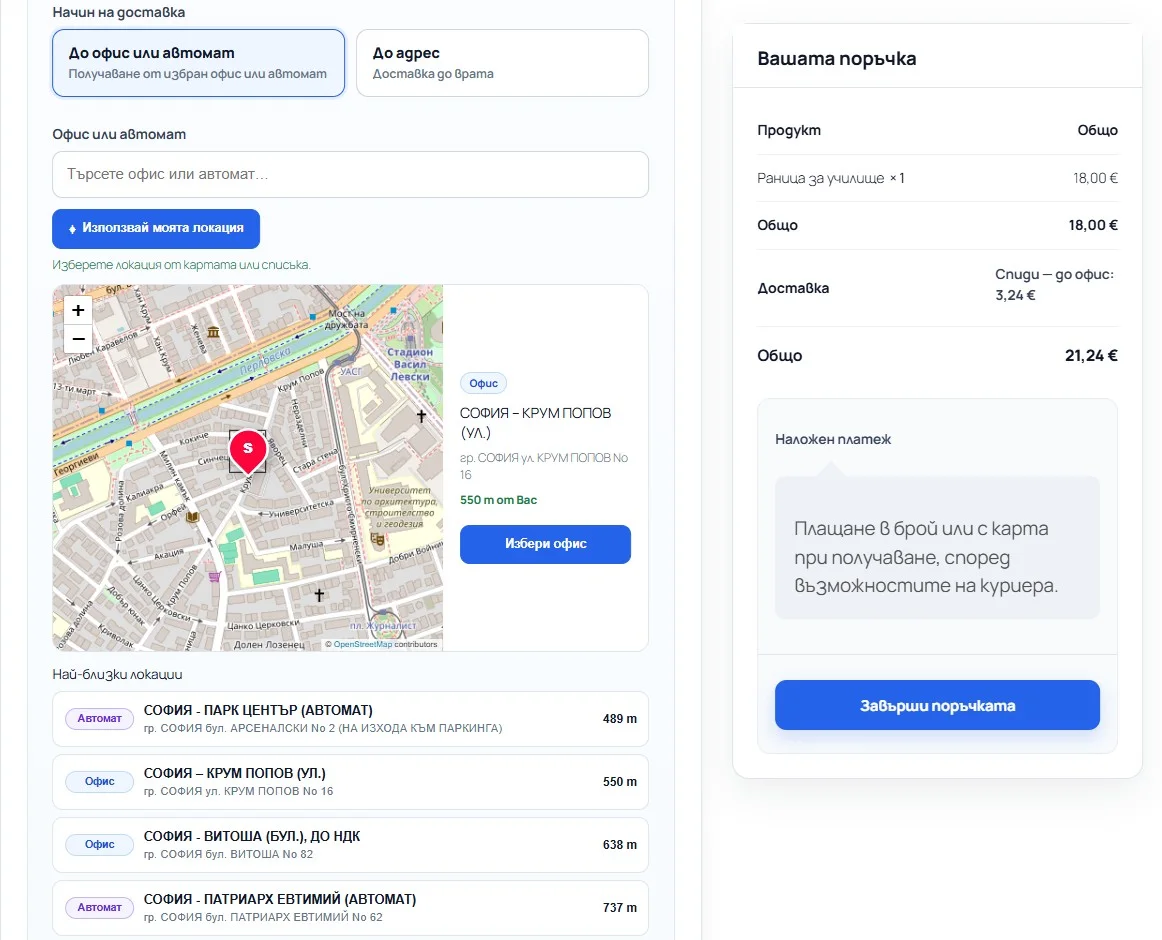Choose СОФИЯ - ПАРК ЦЕНТЪР (АВТОМАТ) location

coord(351,719)
